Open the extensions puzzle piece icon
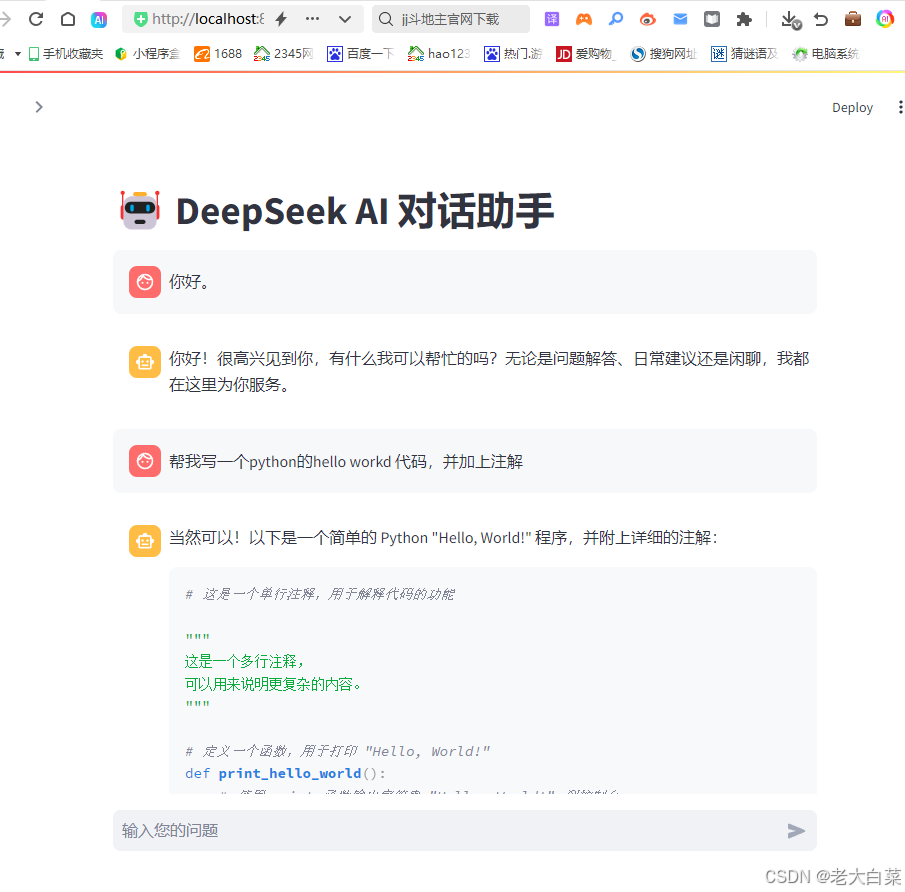 [x=744, y=19]
